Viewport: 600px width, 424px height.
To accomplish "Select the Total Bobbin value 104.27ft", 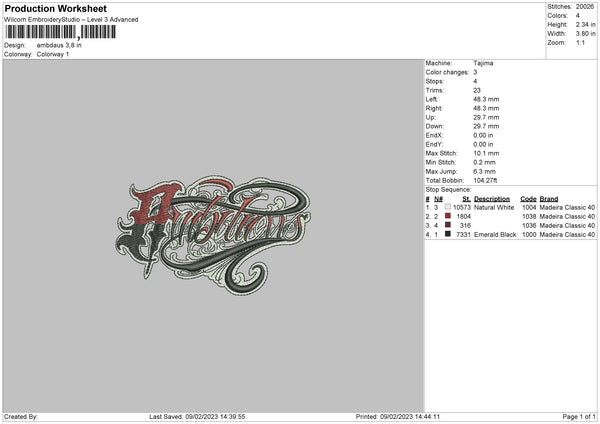I will pos(489,180).
